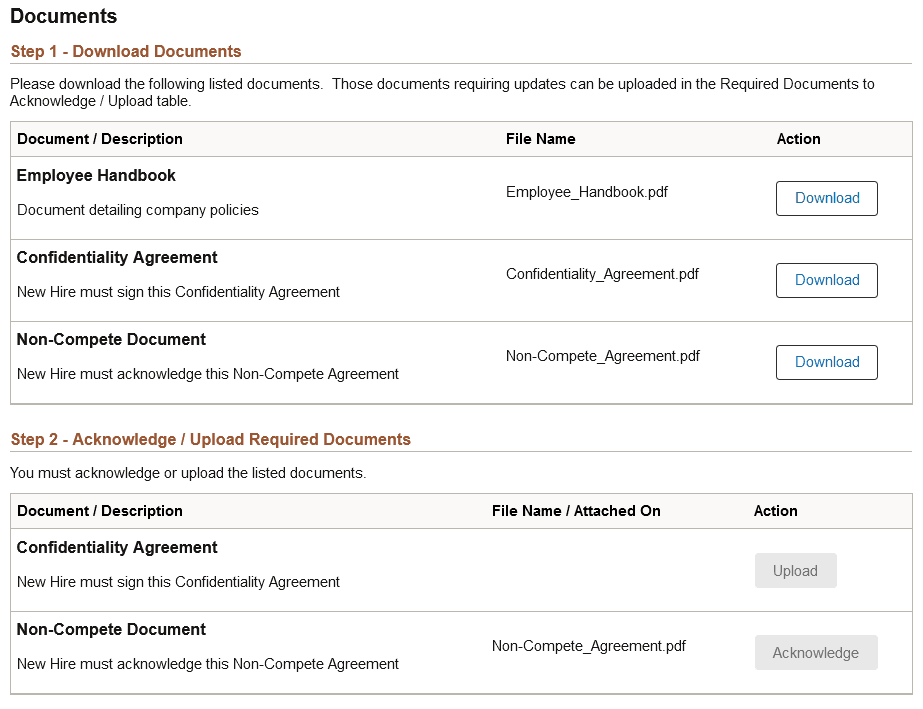Select the Employee Handbook row title
The width and height of the screenshot is (923, 709).
[x=96, y=175]
